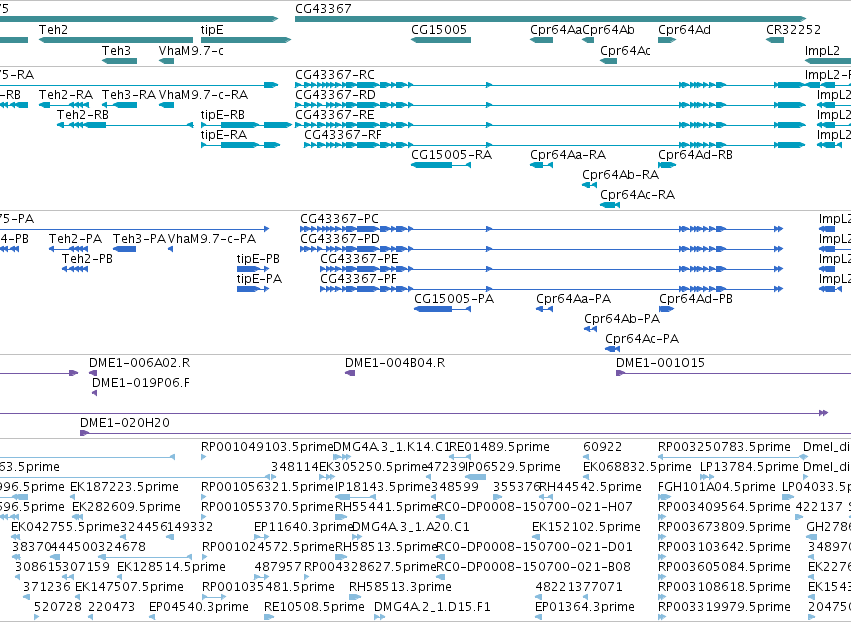Click the CG43367 gene label
Image resolution: width=851 pixels, height=622 pixels.
point(323,9)
